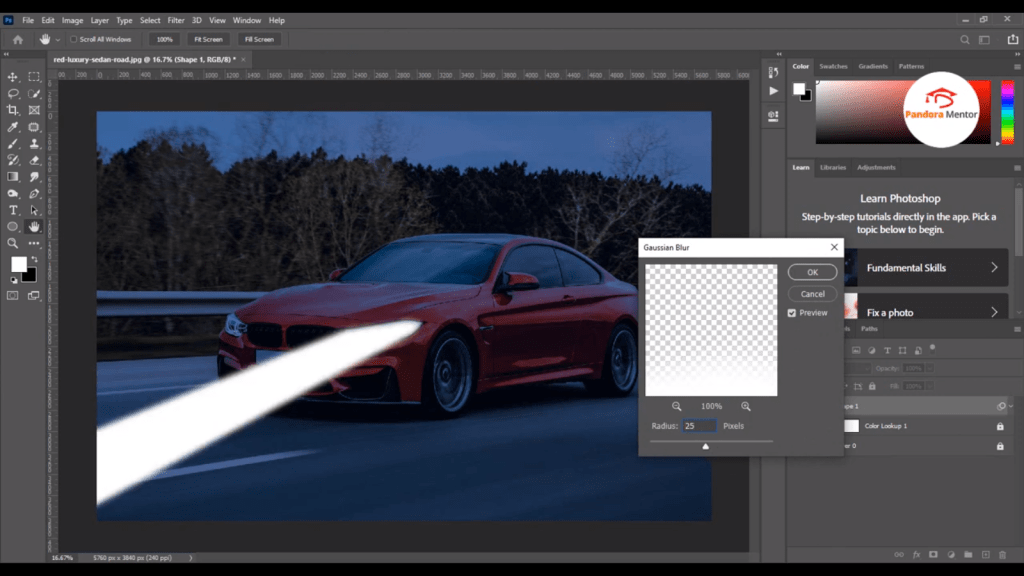Select the Zoom tool

click(12, 240)
